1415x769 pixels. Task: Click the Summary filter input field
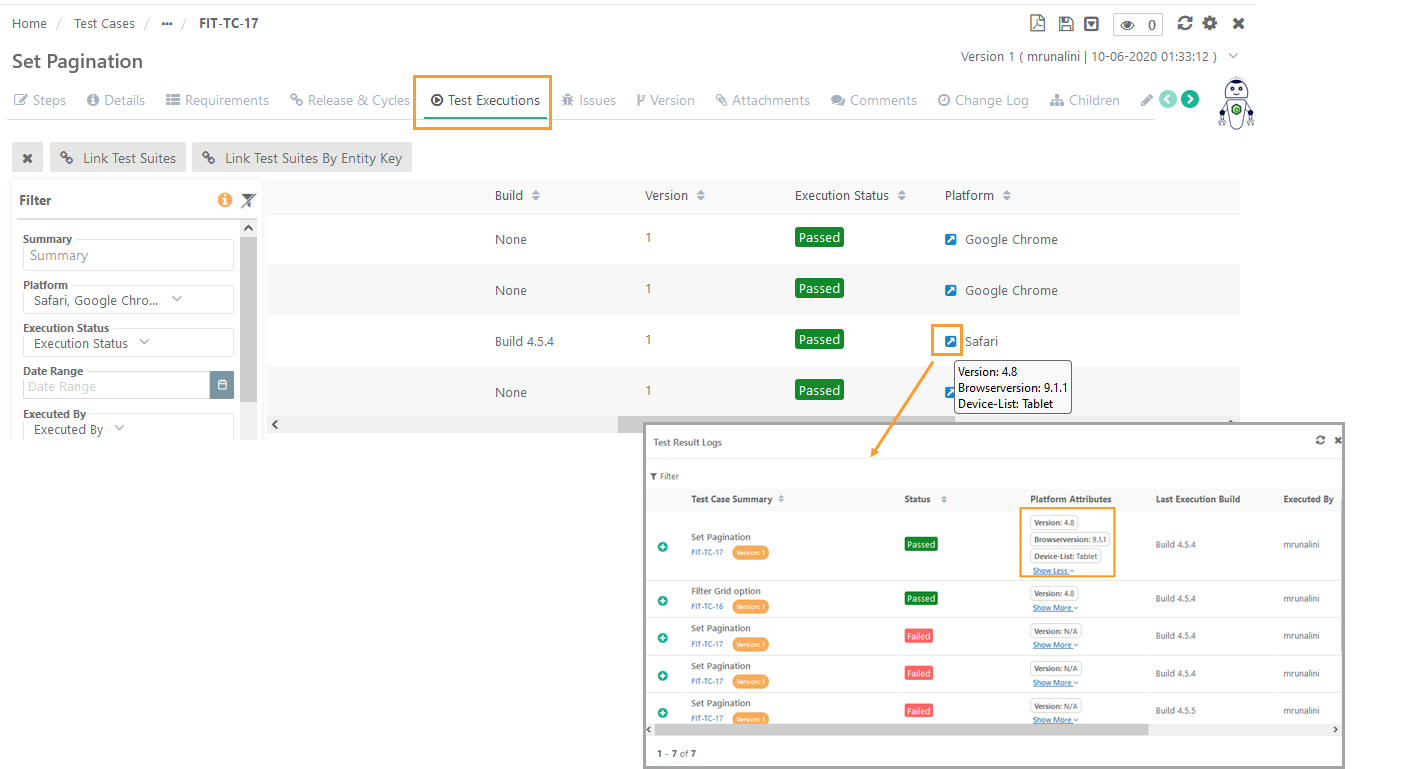[128, 256]
